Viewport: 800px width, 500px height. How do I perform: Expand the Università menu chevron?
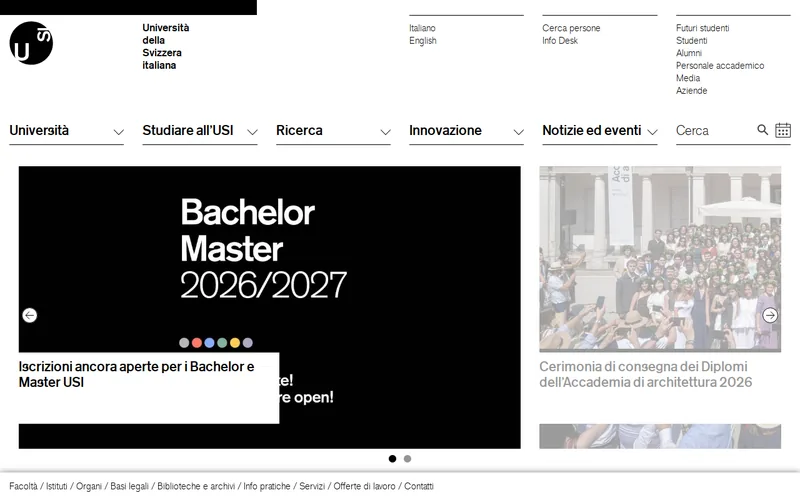tap(118, 132)
